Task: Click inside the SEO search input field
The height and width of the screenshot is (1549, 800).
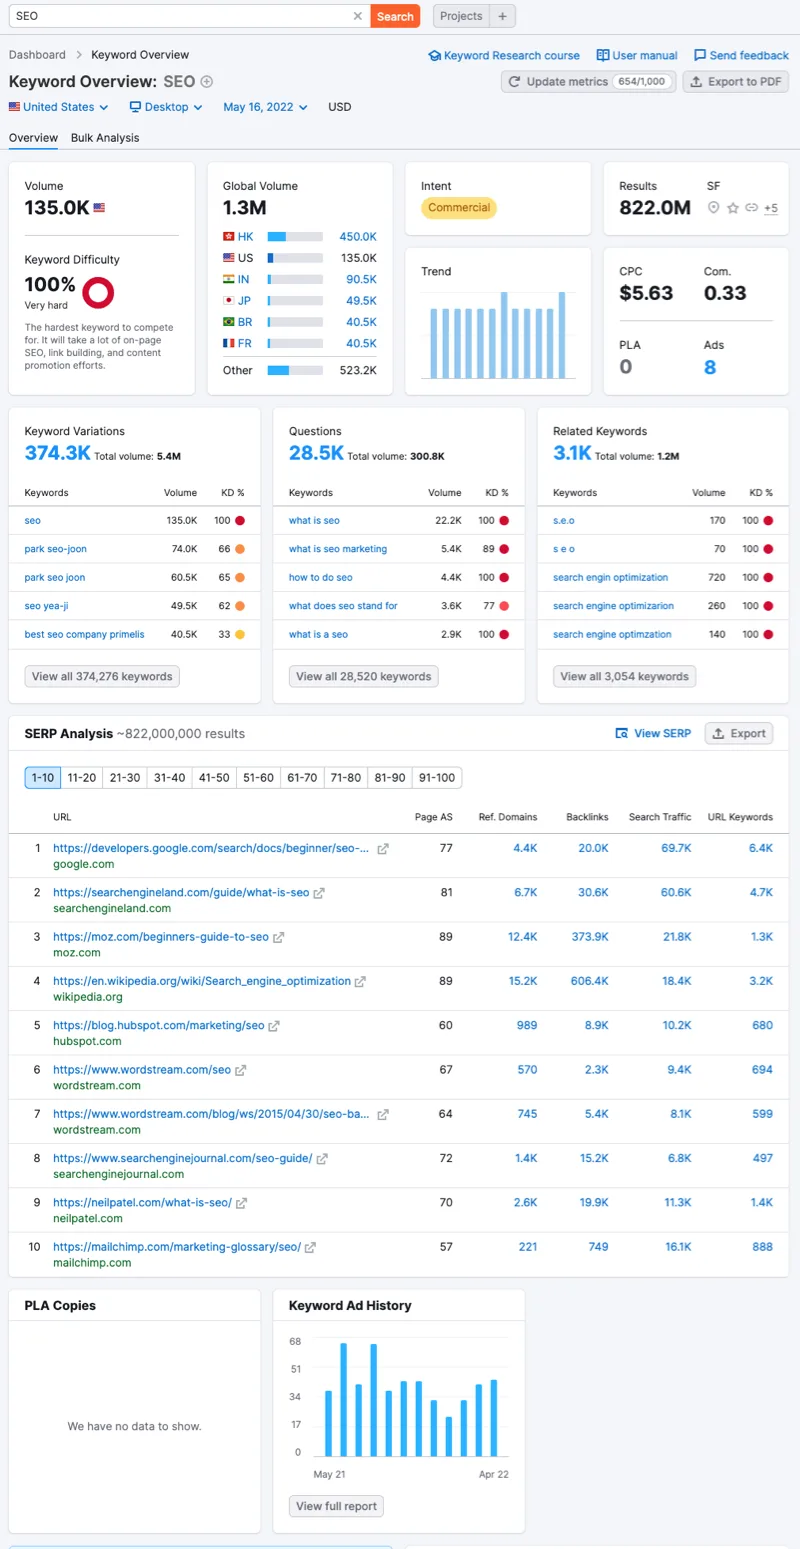Action: pyautogui.click(x=180, y=16)
